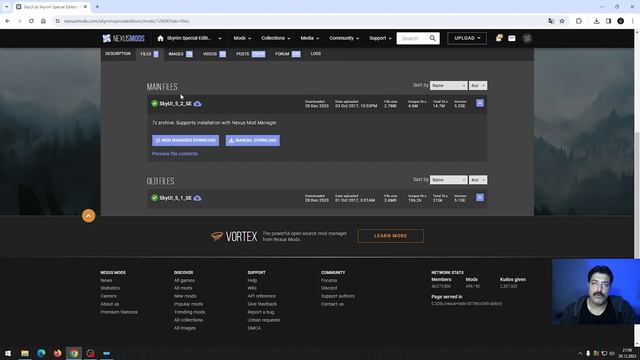Expand the Collections navigation menu
The height and width of the screenshot is (360, 640).
click(276, 38)
